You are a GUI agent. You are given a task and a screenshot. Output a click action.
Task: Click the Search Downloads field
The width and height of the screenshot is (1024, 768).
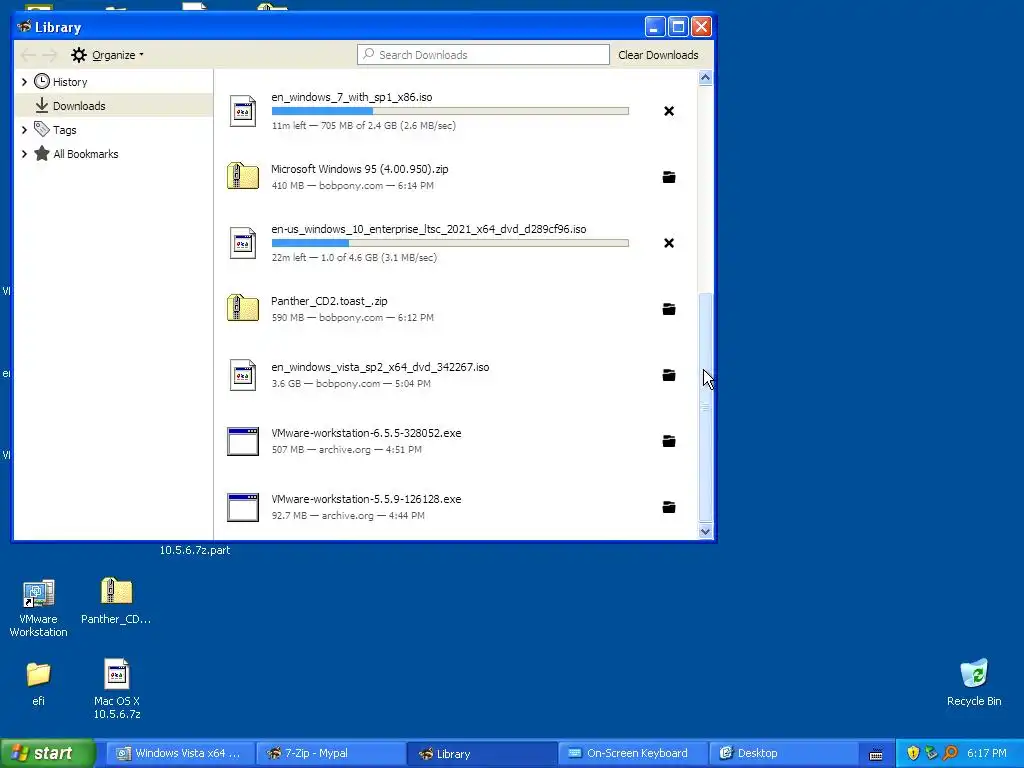483,55
